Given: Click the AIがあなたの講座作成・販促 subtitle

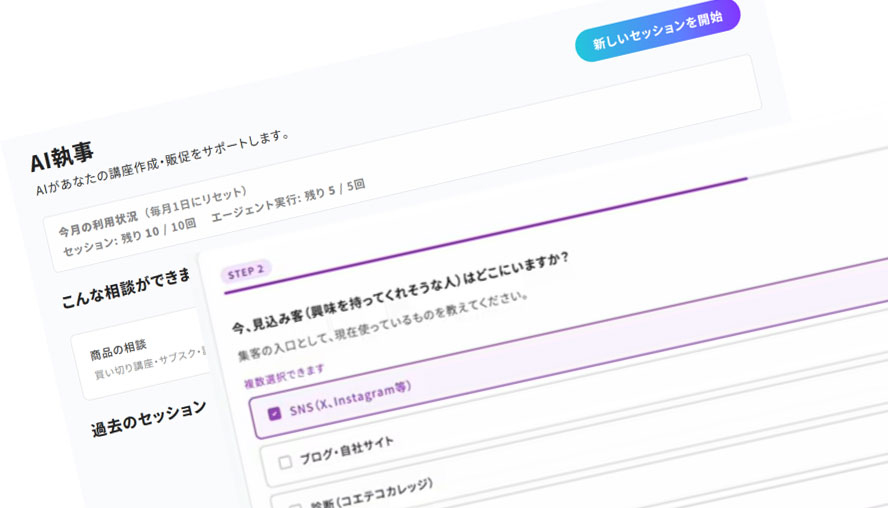Looking at the screenshot, I should [x=163, y=164].
